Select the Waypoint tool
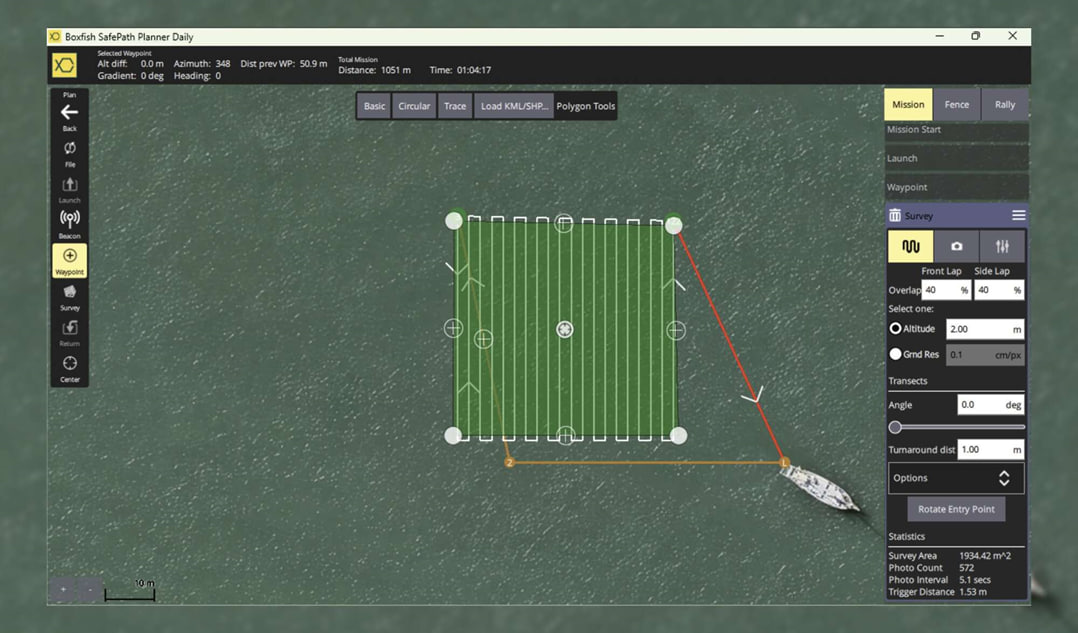This screenshot has width=1078, height=633. 69,258
